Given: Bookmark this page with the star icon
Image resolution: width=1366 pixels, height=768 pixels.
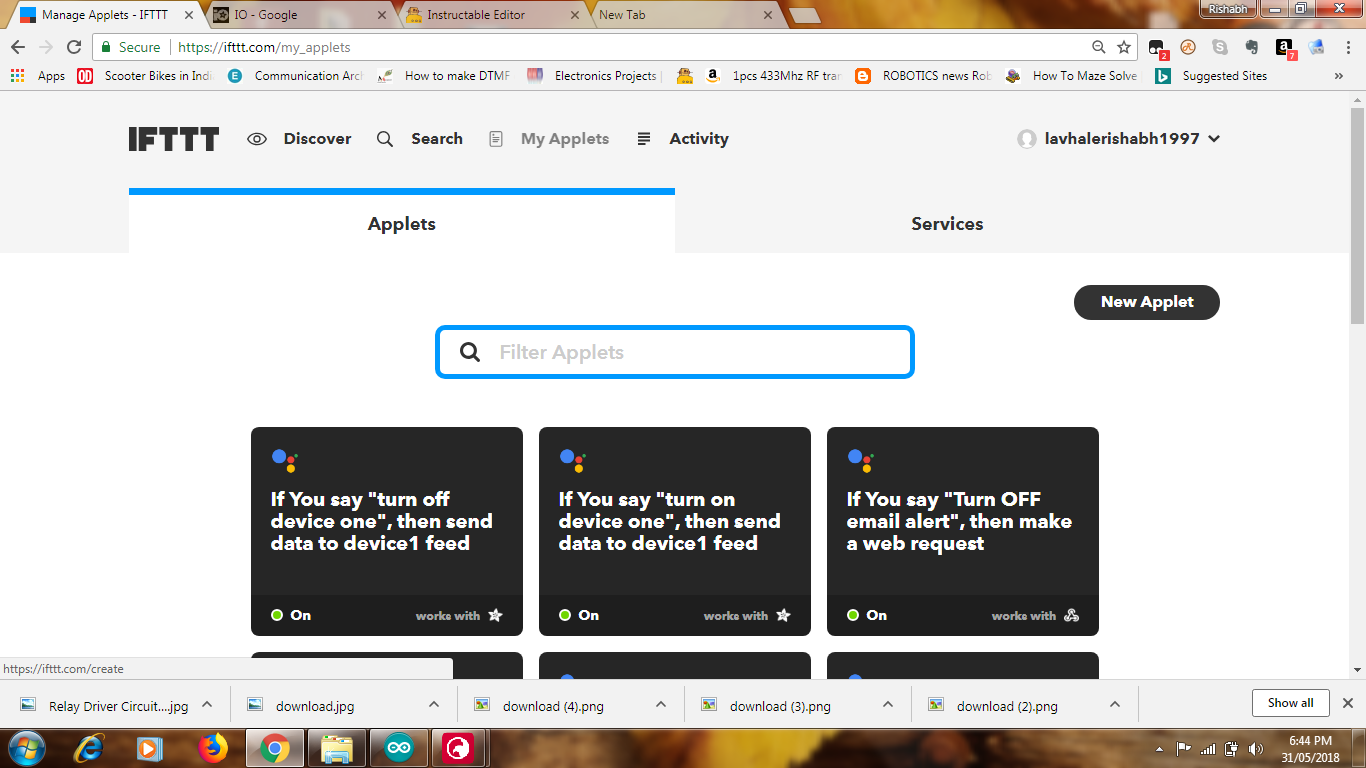Looking at the screenshot, I should tap(1124, 47).
